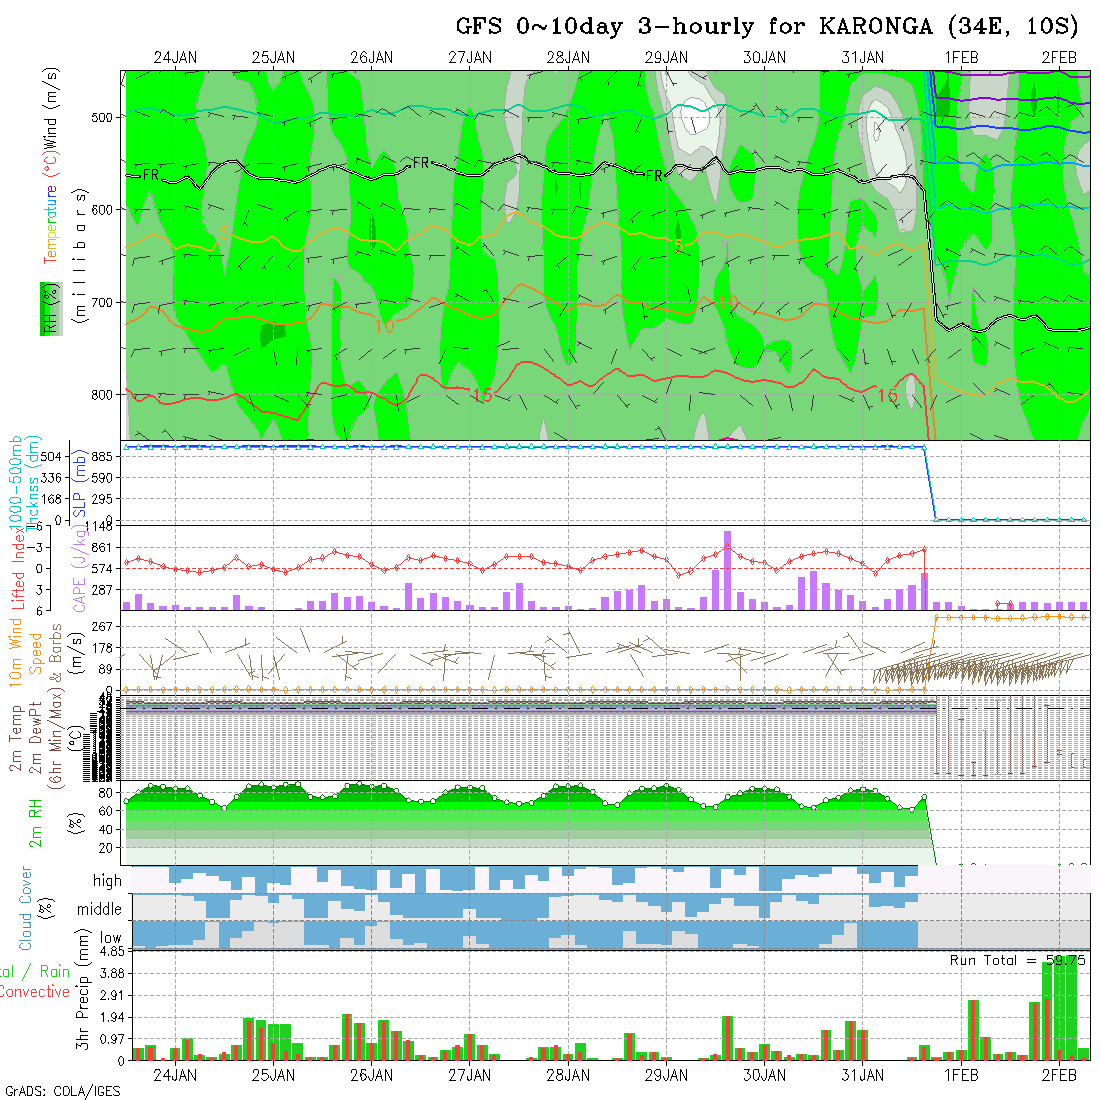1100x1100 pixels.
Task: Click the 80 value on the 2m RH axis
Action: (x=106, y=793)
